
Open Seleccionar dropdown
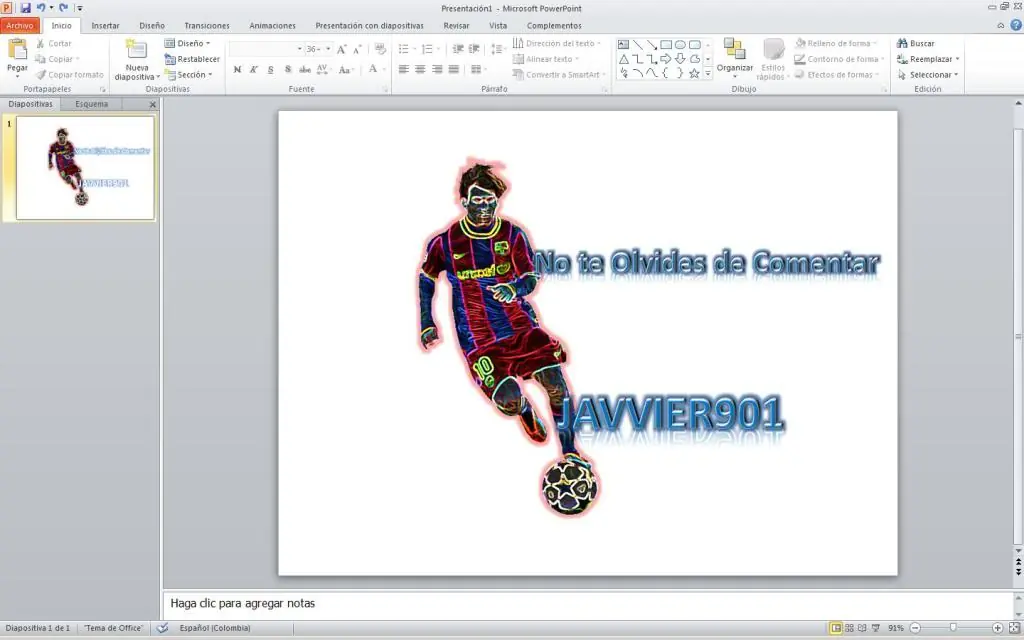pos(927,74)
